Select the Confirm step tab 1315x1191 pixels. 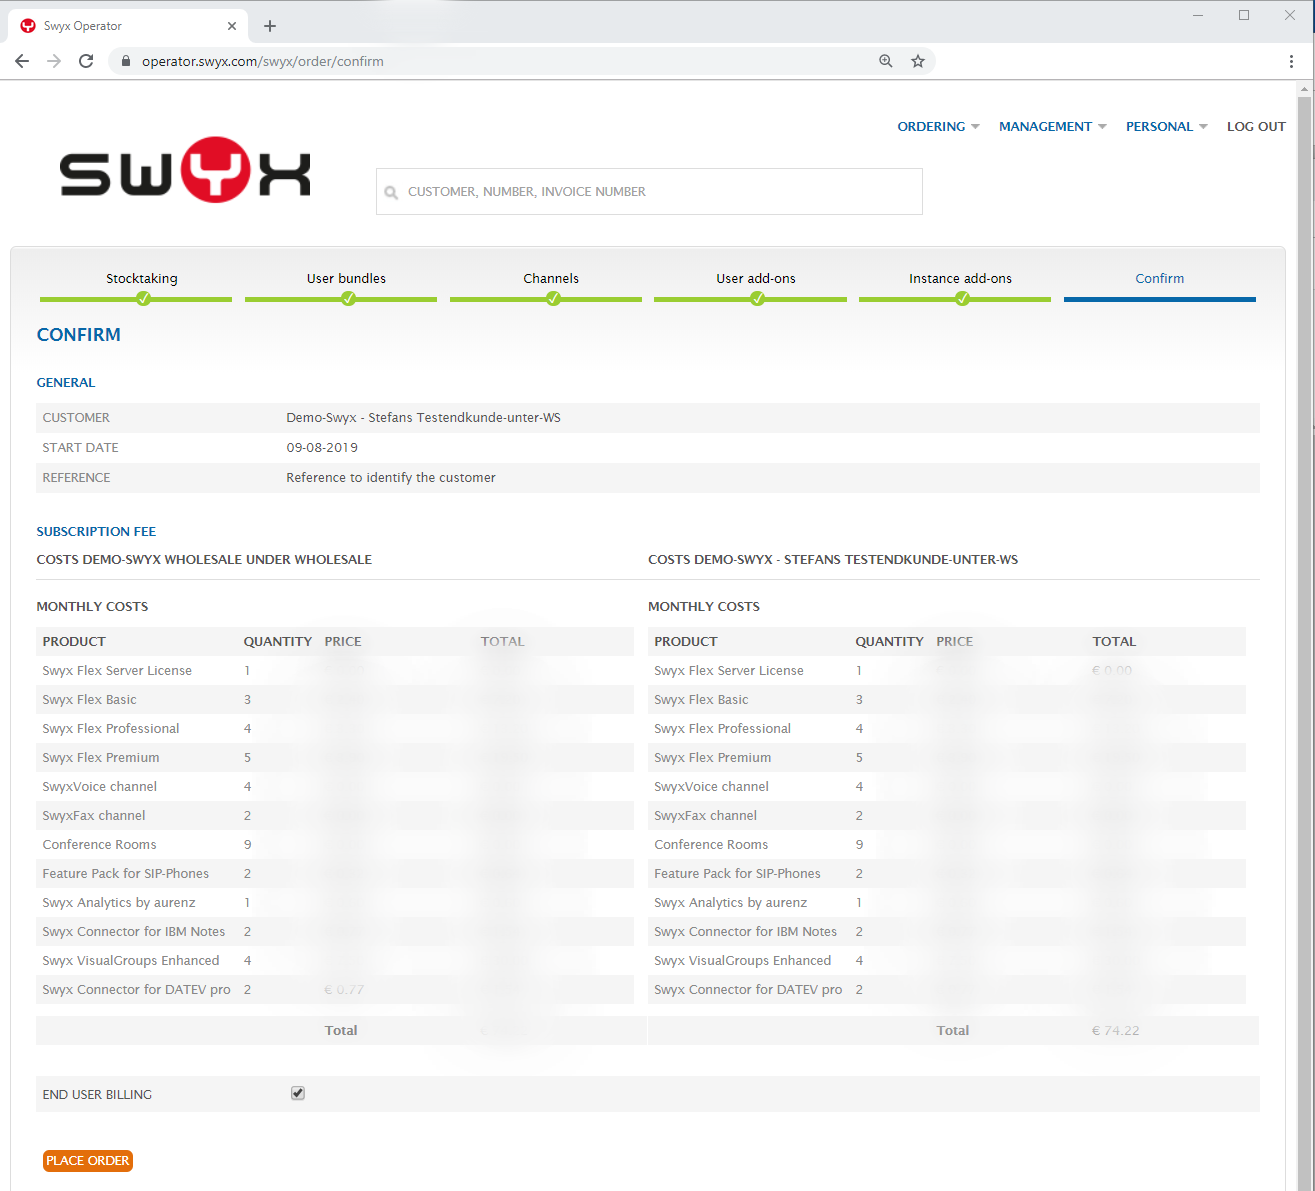(1160, 279)
